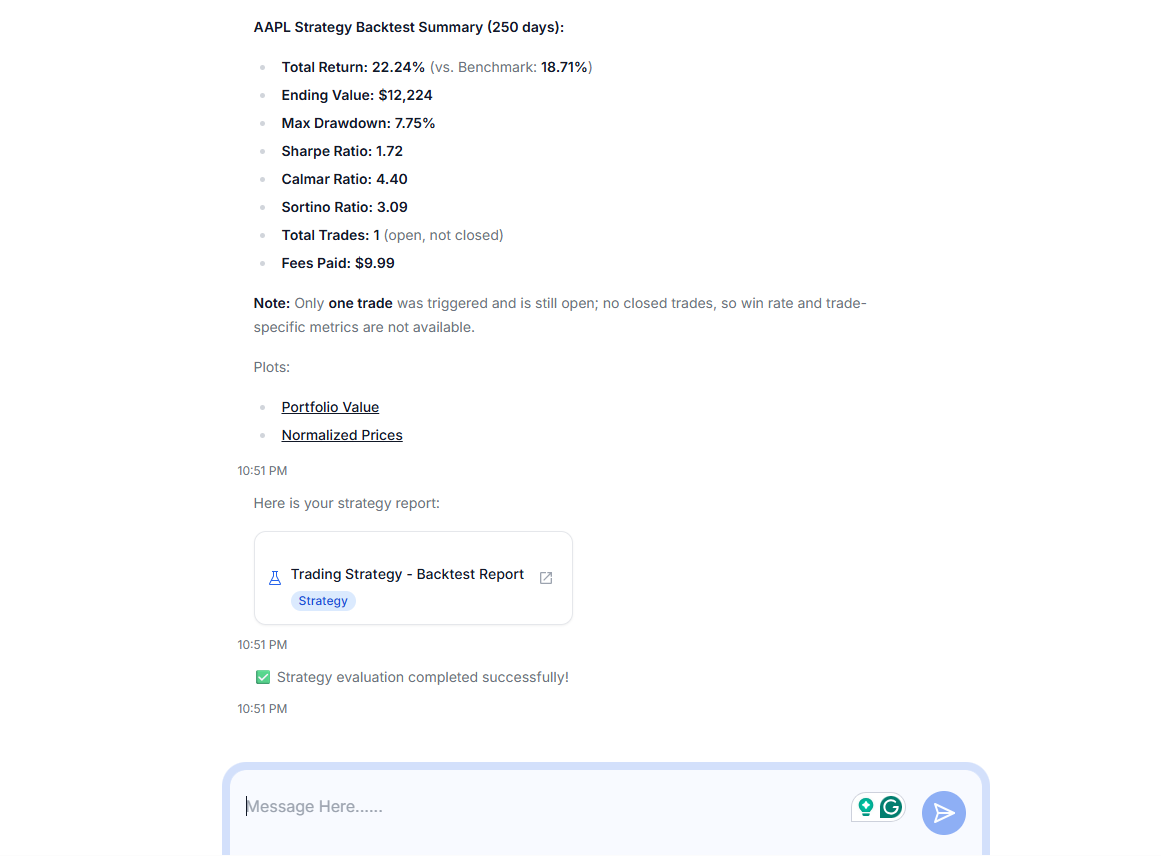
Task: Click the Fees Paid $9.99 bullet line
Action: tap(338, 263)
